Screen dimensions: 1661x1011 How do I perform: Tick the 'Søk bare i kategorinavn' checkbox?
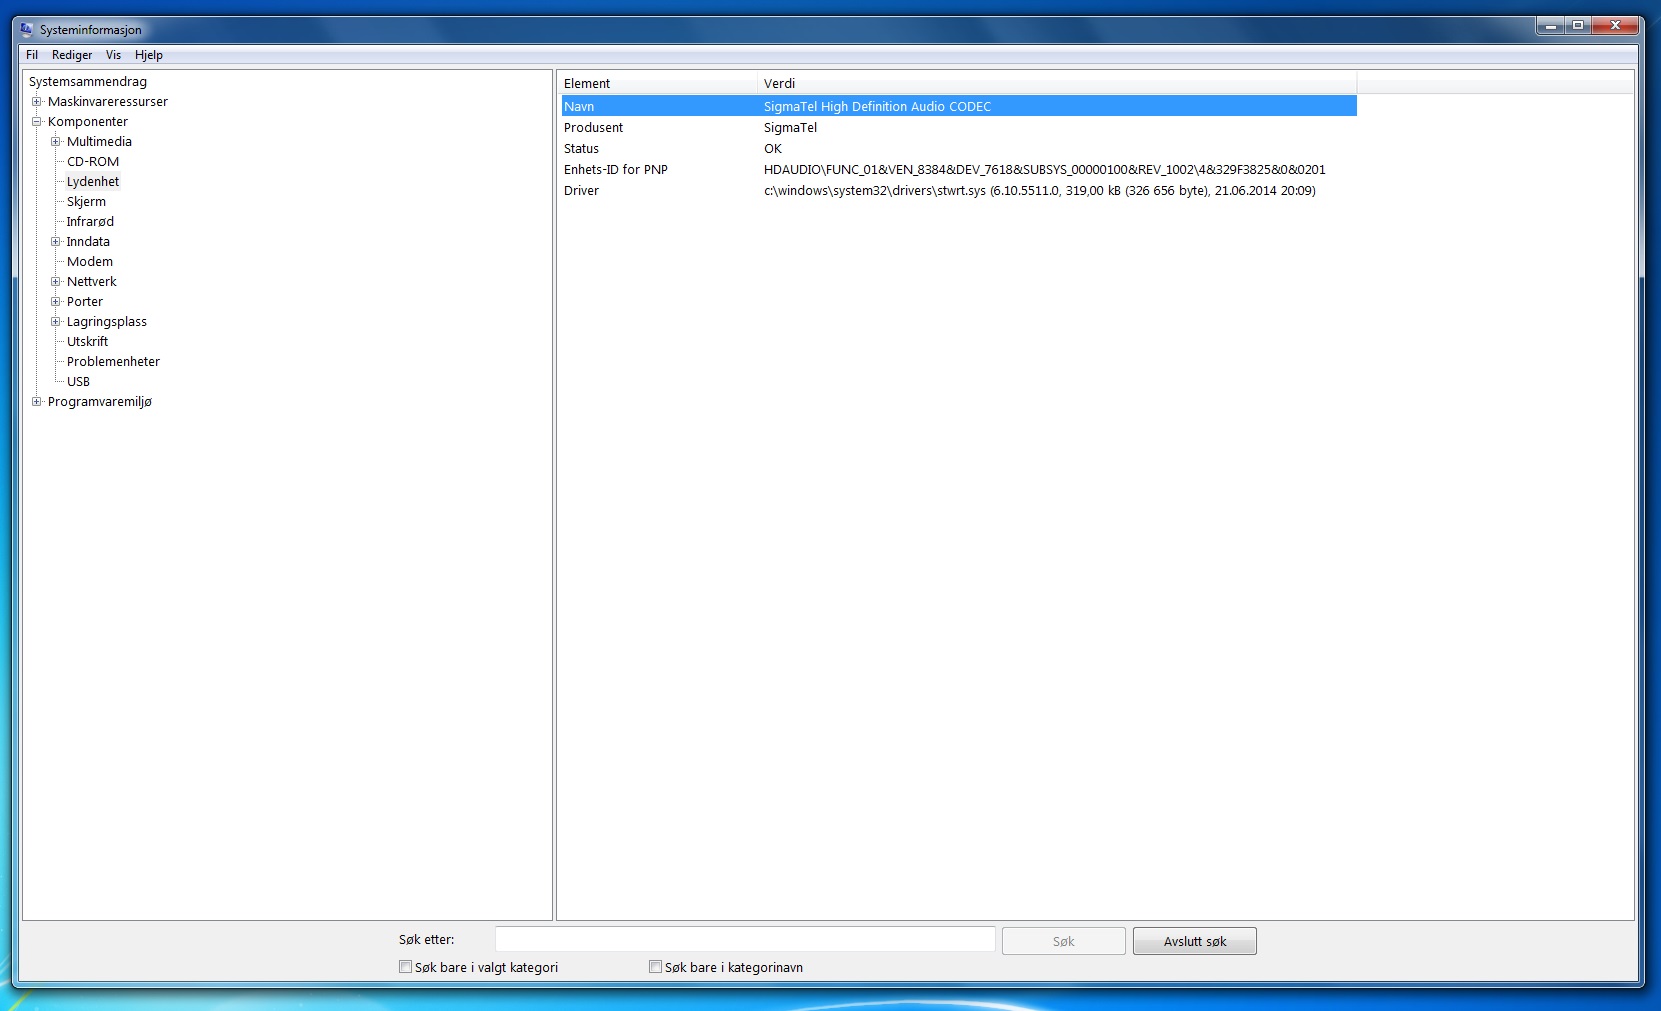click(655, 967)
